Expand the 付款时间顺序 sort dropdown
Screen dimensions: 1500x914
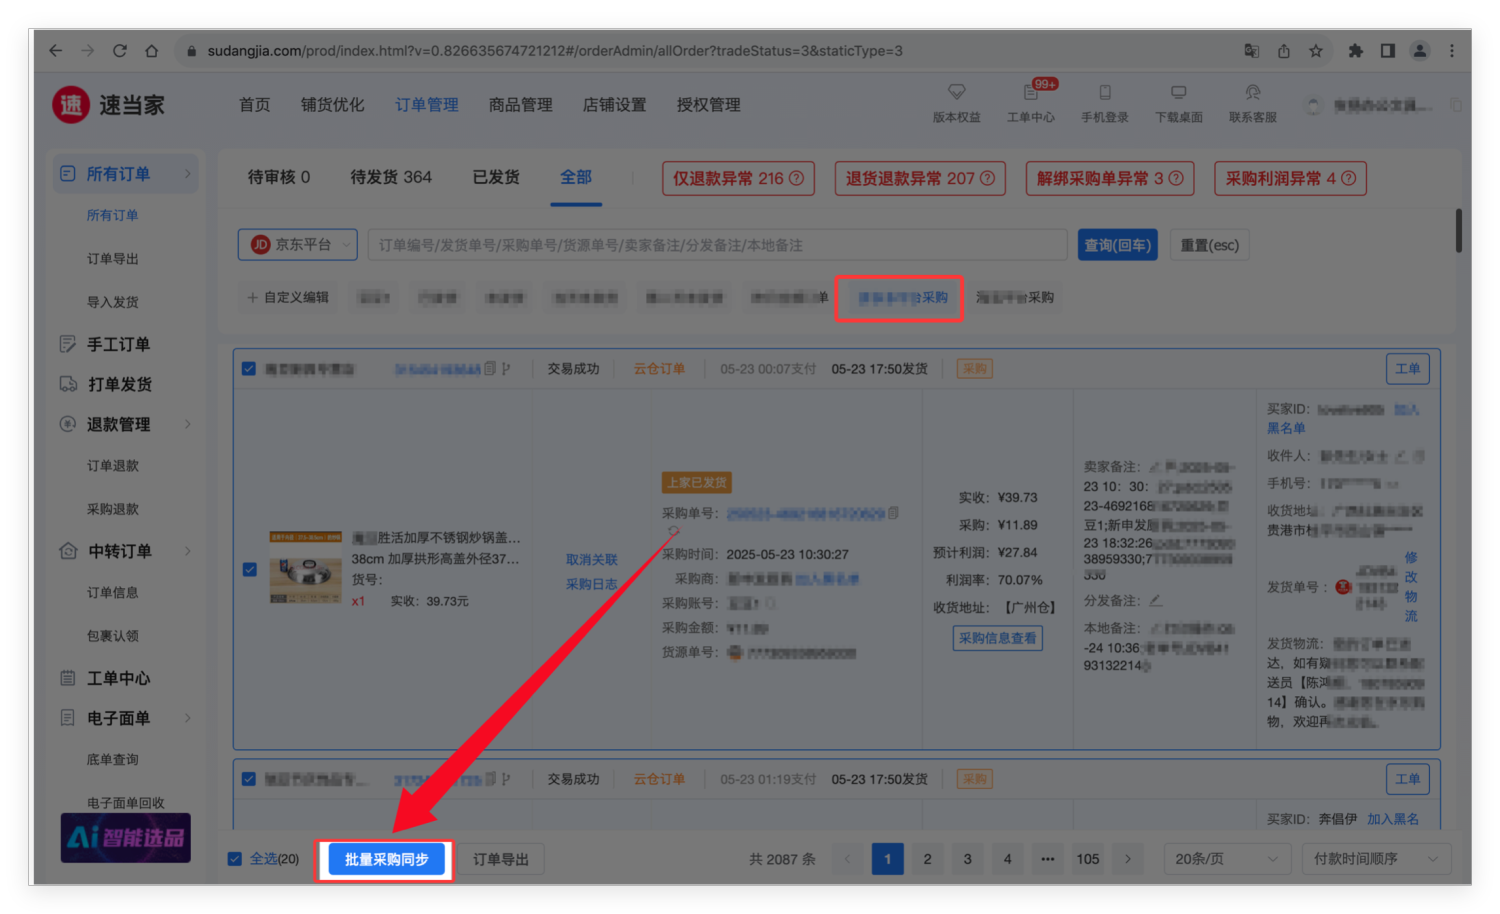(x=1376, y=859)
